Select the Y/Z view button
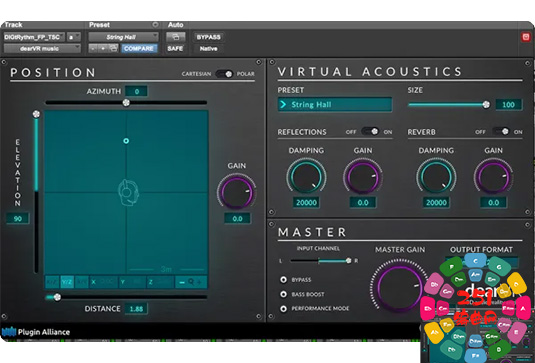The image size is (535, 363). (67, 282)
